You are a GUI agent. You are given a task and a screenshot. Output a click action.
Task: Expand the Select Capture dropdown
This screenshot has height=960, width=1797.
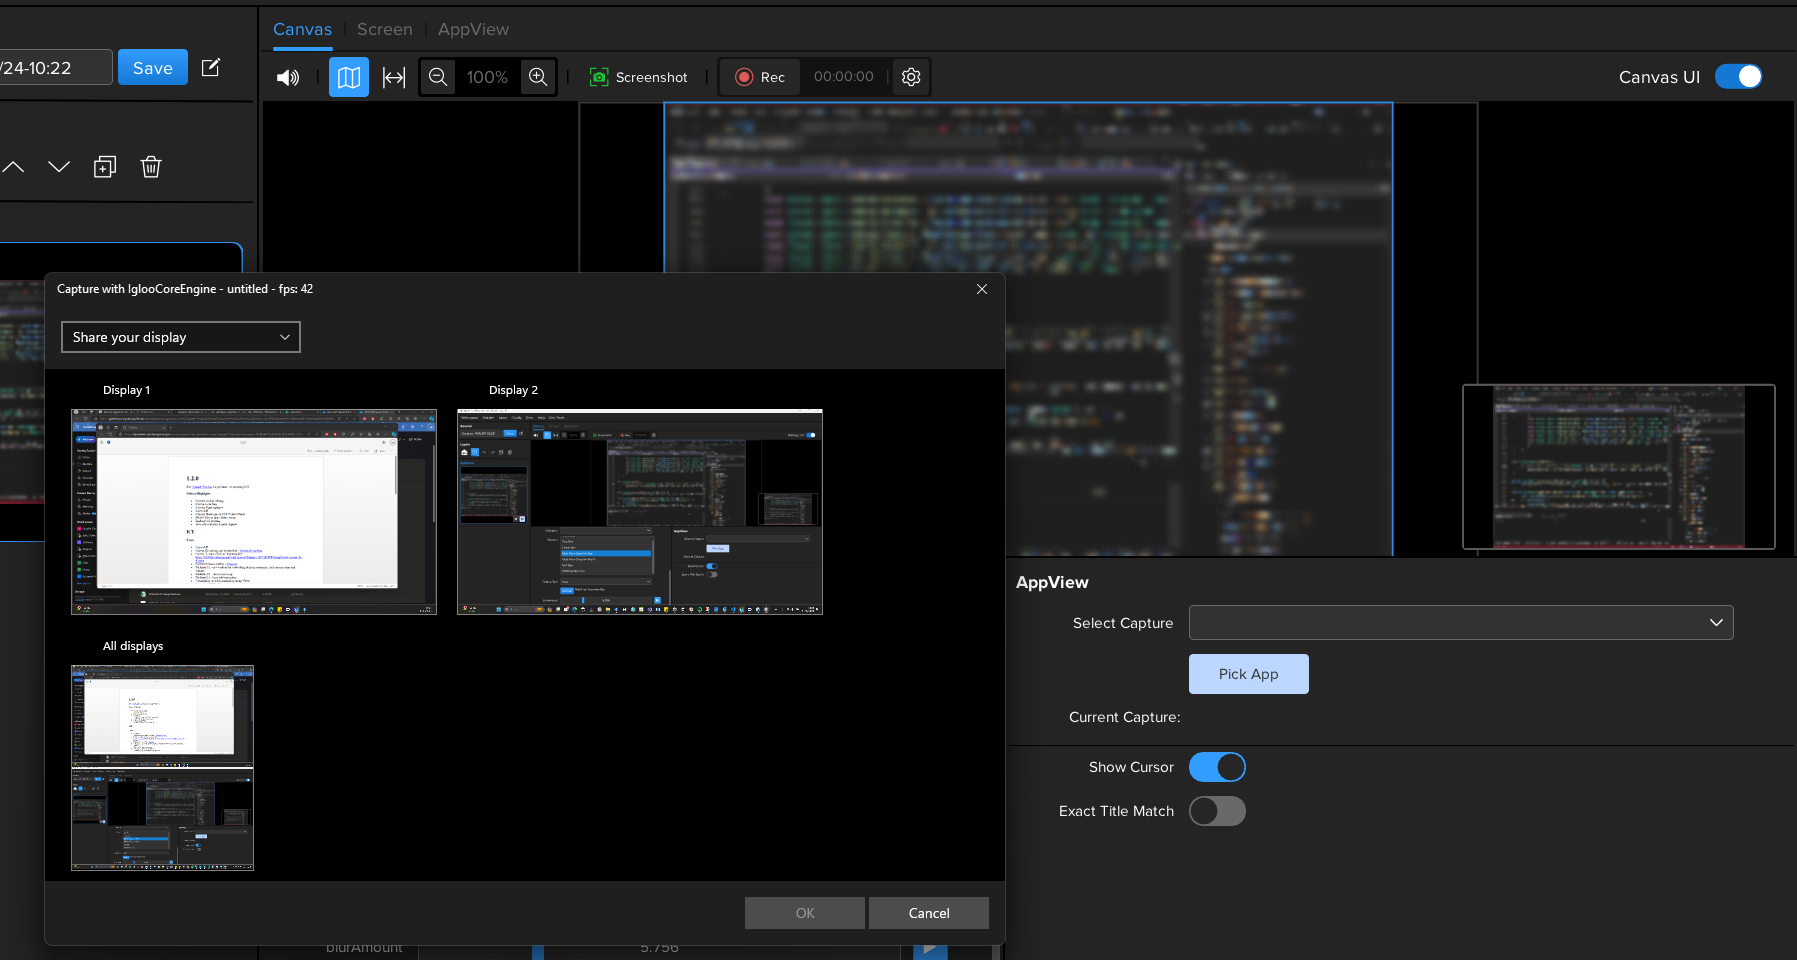click(x=1460, y=622)
